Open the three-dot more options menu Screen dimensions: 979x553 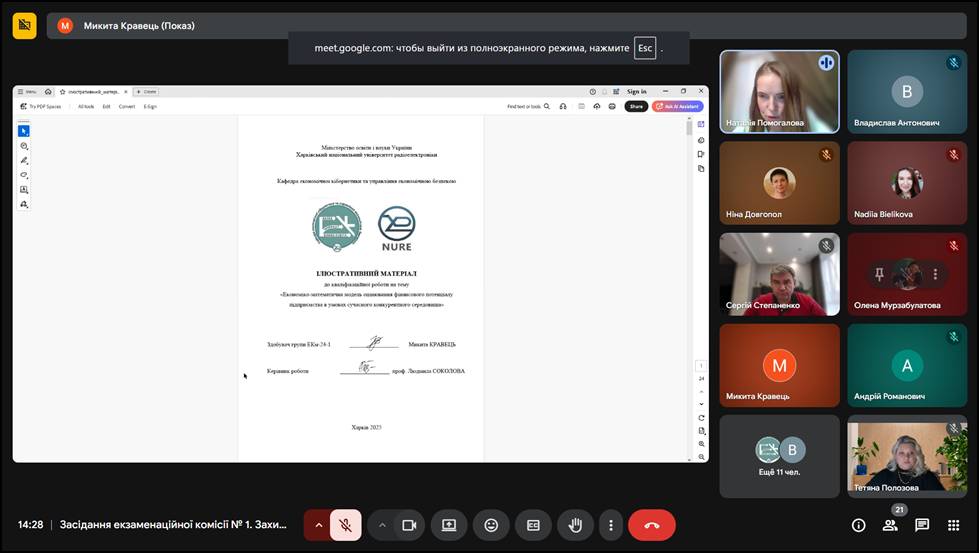(610, 525)
